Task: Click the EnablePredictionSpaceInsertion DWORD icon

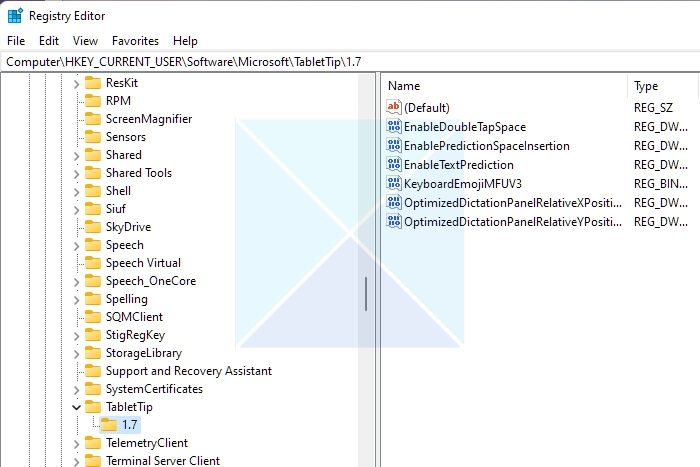Action: click(394, 146)
